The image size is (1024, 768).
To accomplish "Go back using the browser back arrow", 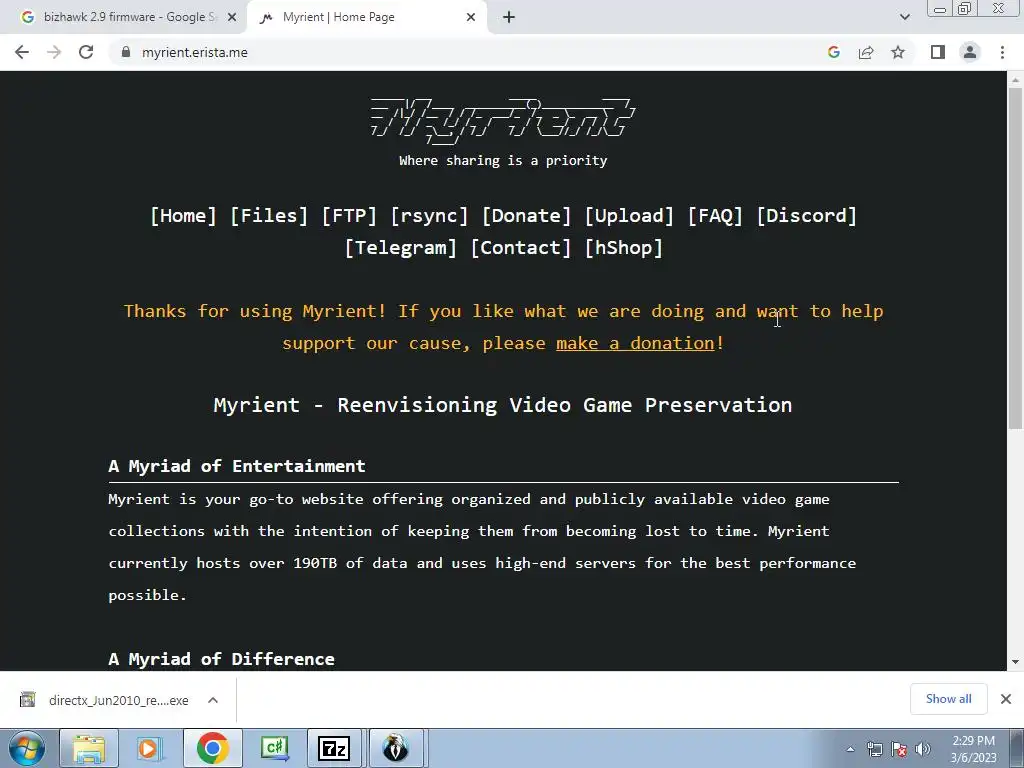I will pos(22,52).
